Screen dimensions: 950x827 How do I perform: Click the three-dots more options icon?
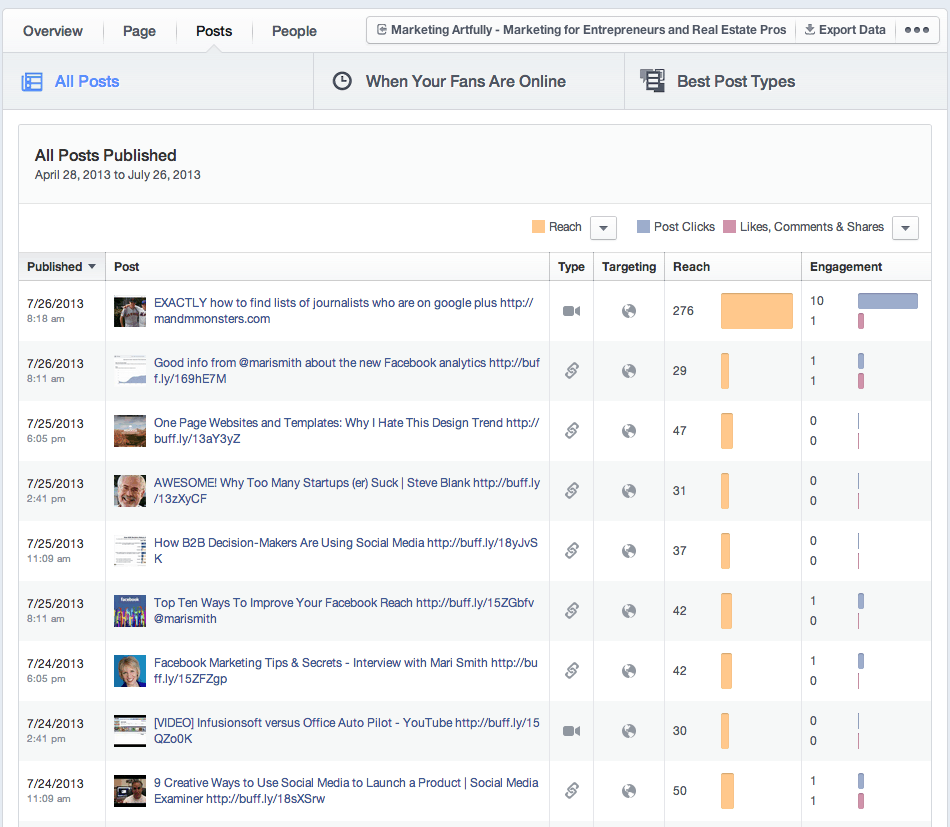tap(917, 30)
